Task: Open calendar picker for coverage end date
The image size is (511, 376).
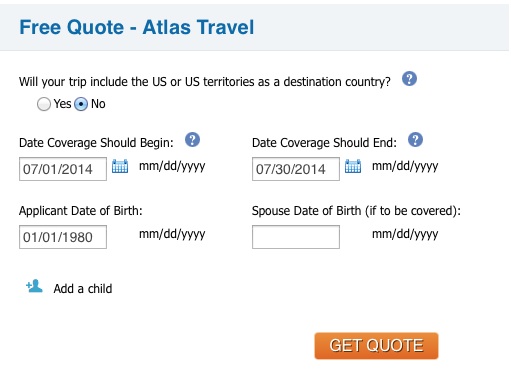Action: coord(353,166)
